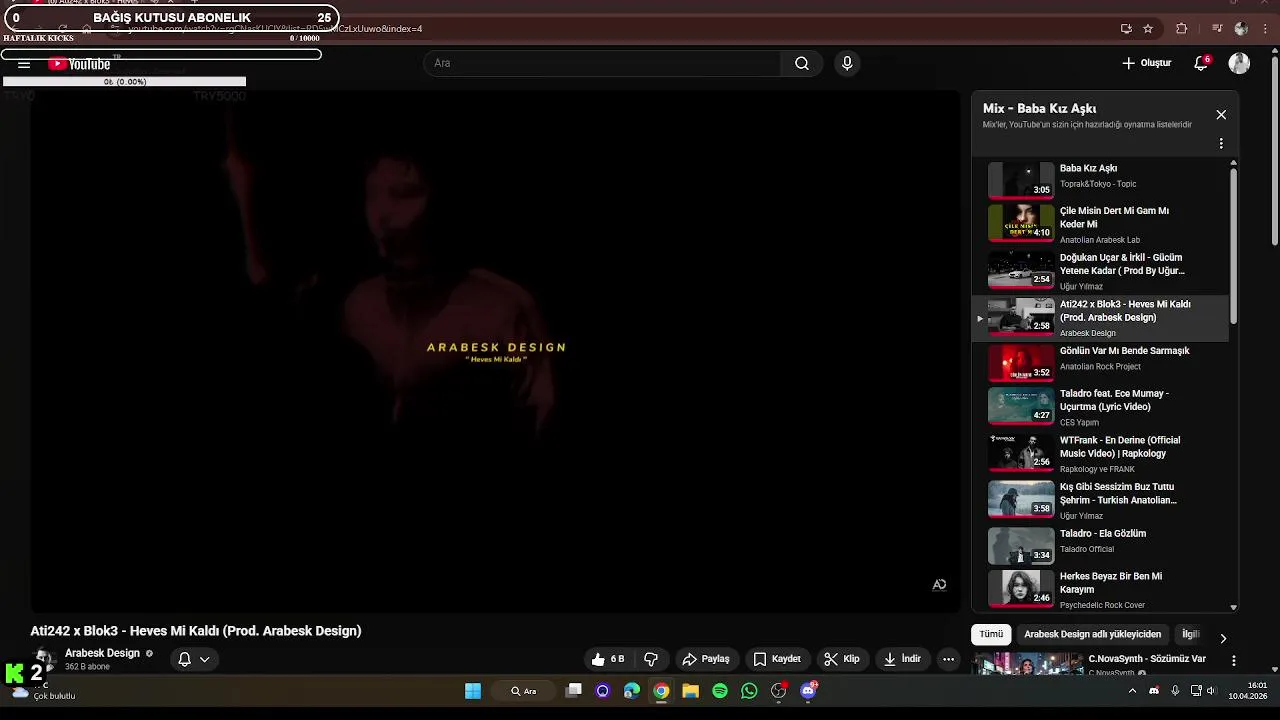Open the YouTube hamburger guide menu
The image size is (1280, 720).
(x=24, y=64)
